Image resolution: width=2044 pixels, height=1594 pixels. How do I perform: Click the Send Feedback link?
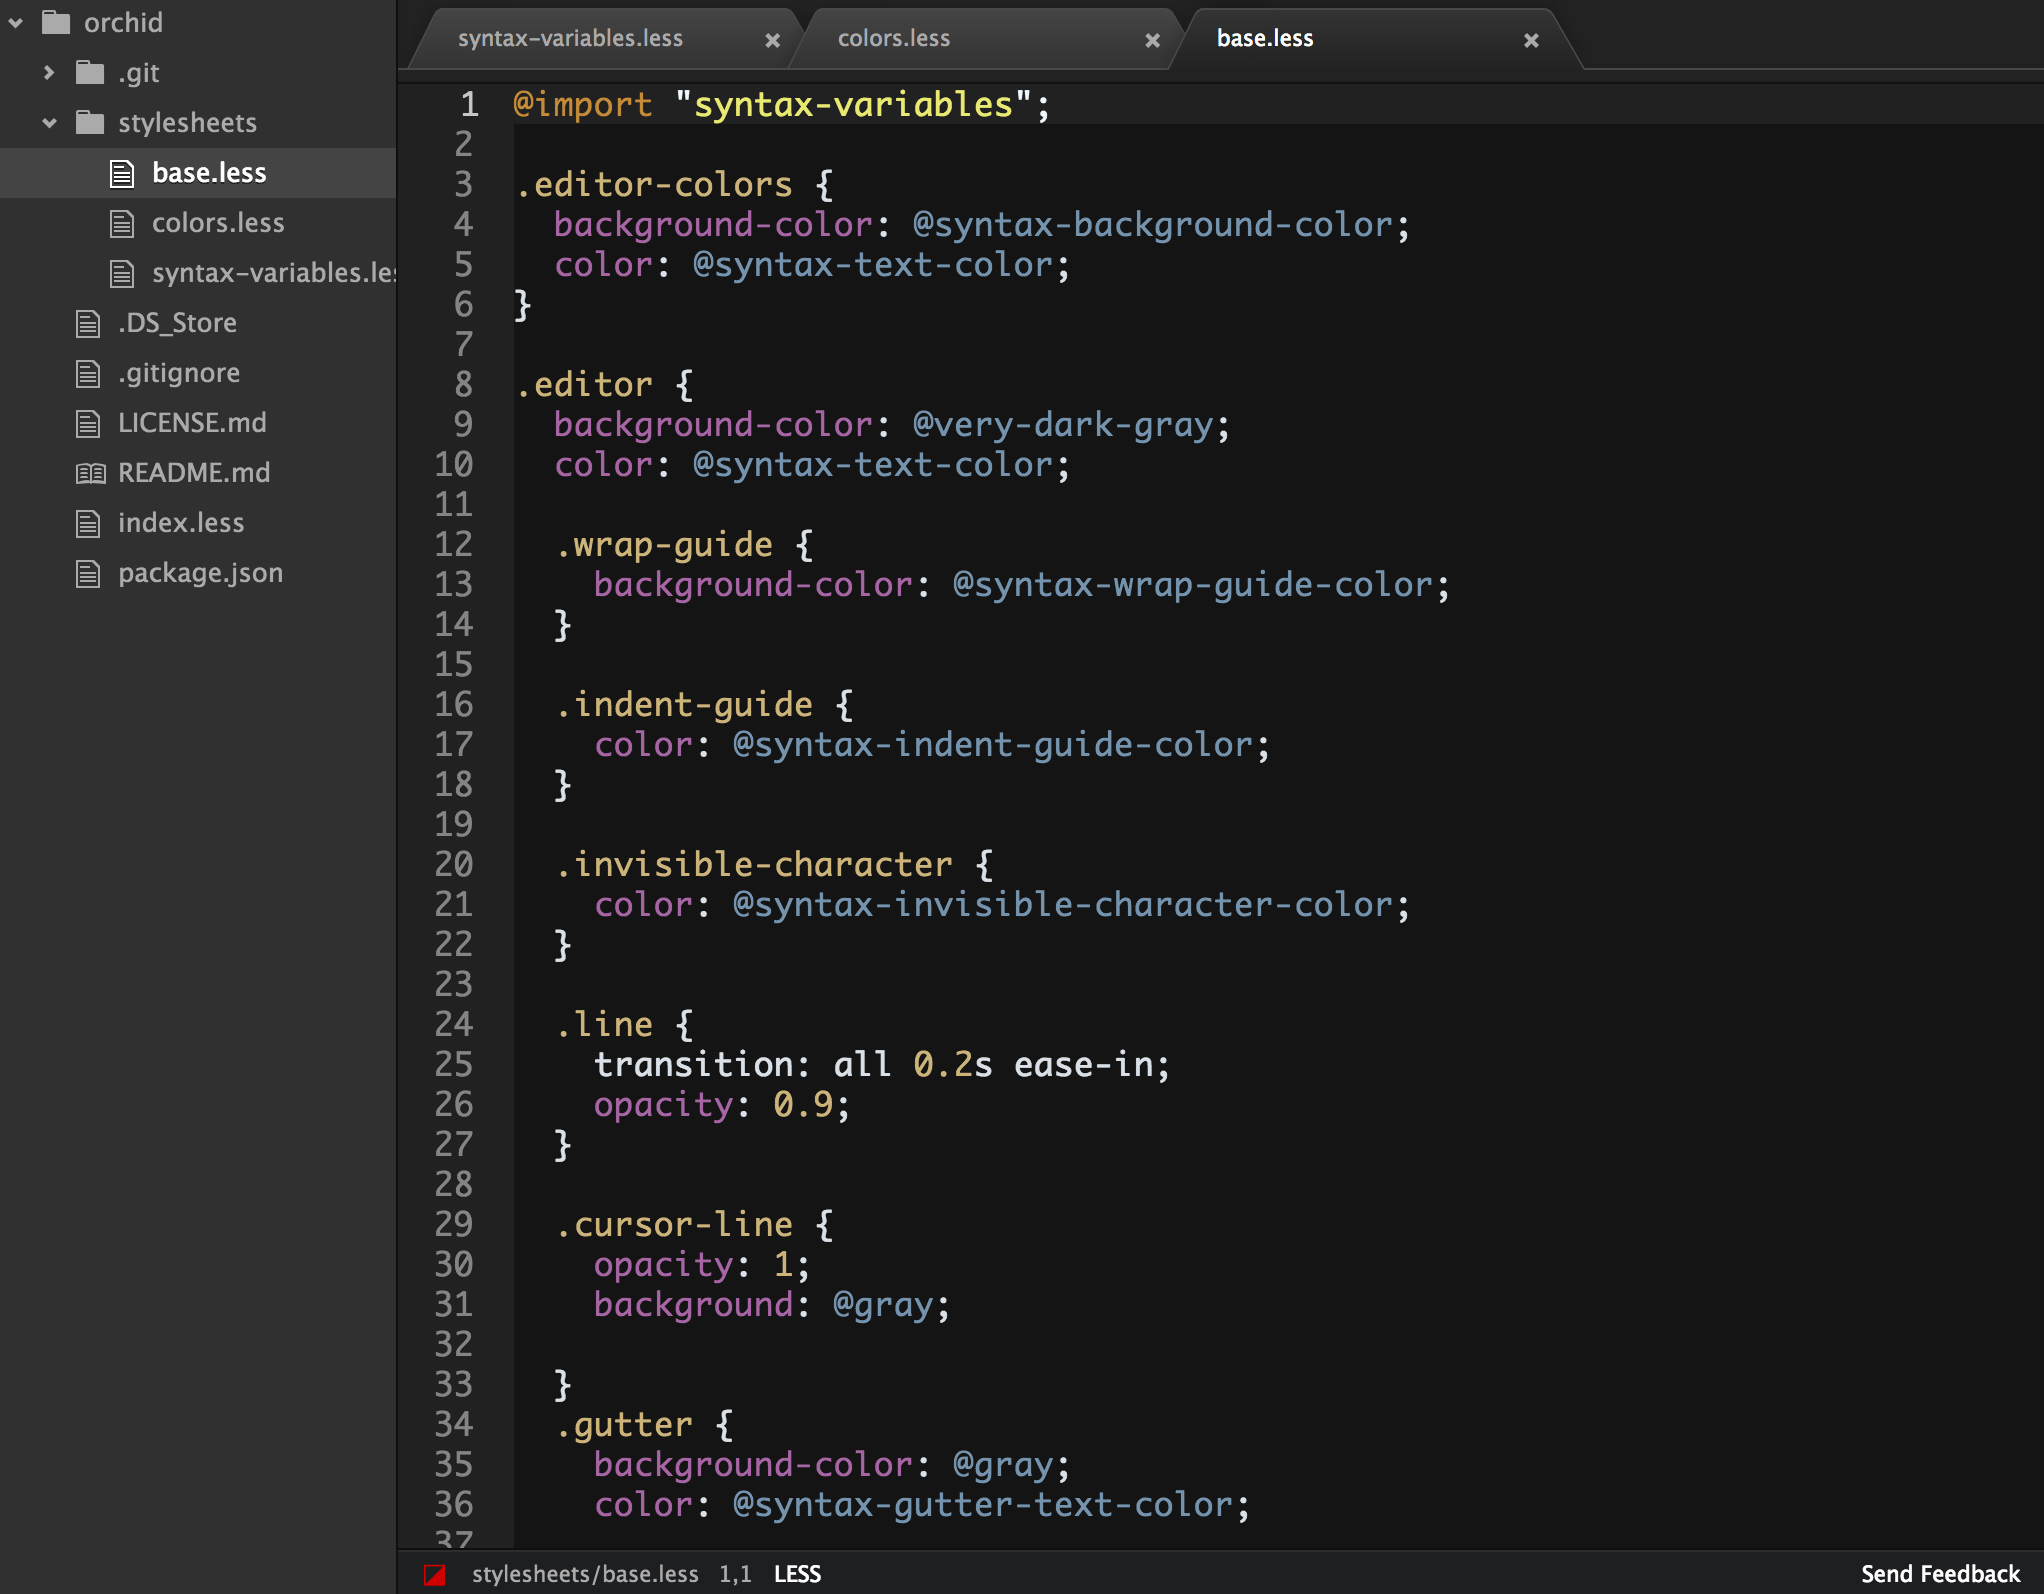pos(1939,1574)
